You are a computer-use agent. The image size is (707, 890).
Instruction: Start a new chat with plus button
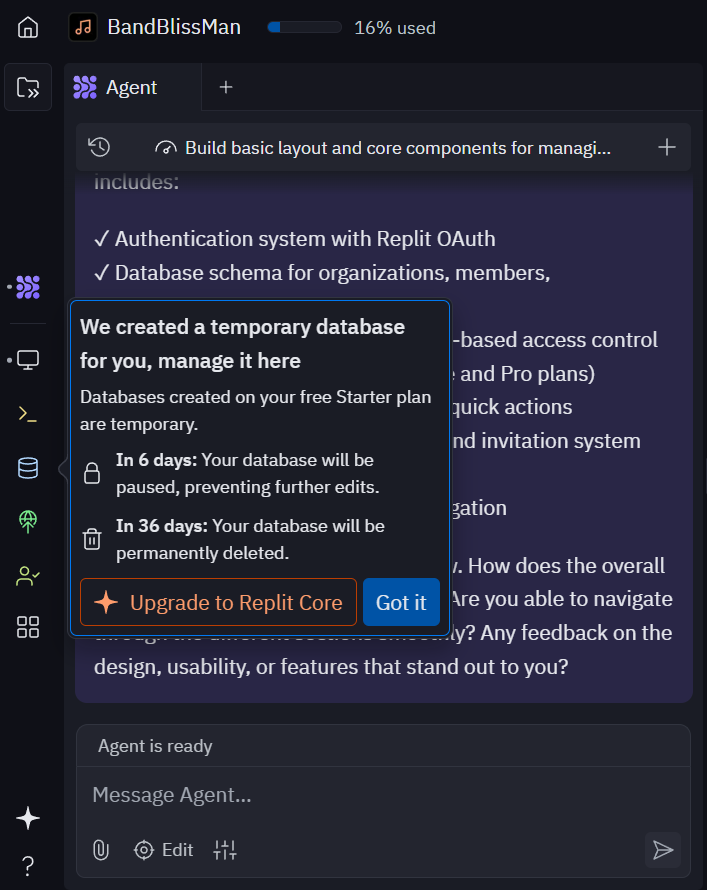click(667, 148)
